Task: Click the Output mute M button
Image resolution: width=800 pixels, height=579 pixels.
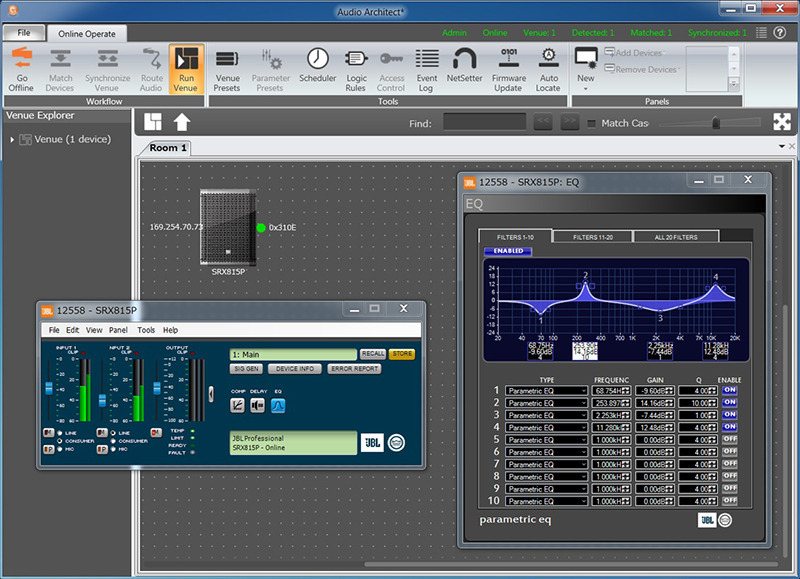Action: pyautogui.click(x=156, y=433)
